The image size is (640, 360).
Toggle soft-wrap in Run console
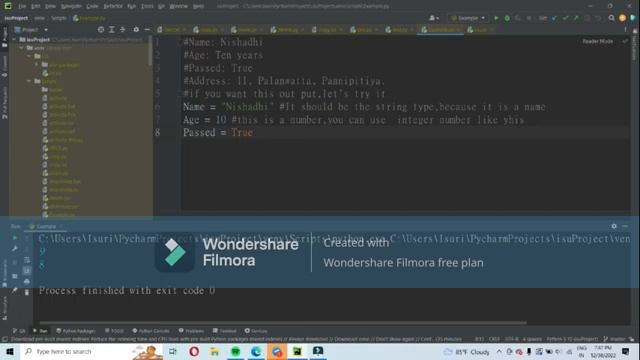coord(27,260)
